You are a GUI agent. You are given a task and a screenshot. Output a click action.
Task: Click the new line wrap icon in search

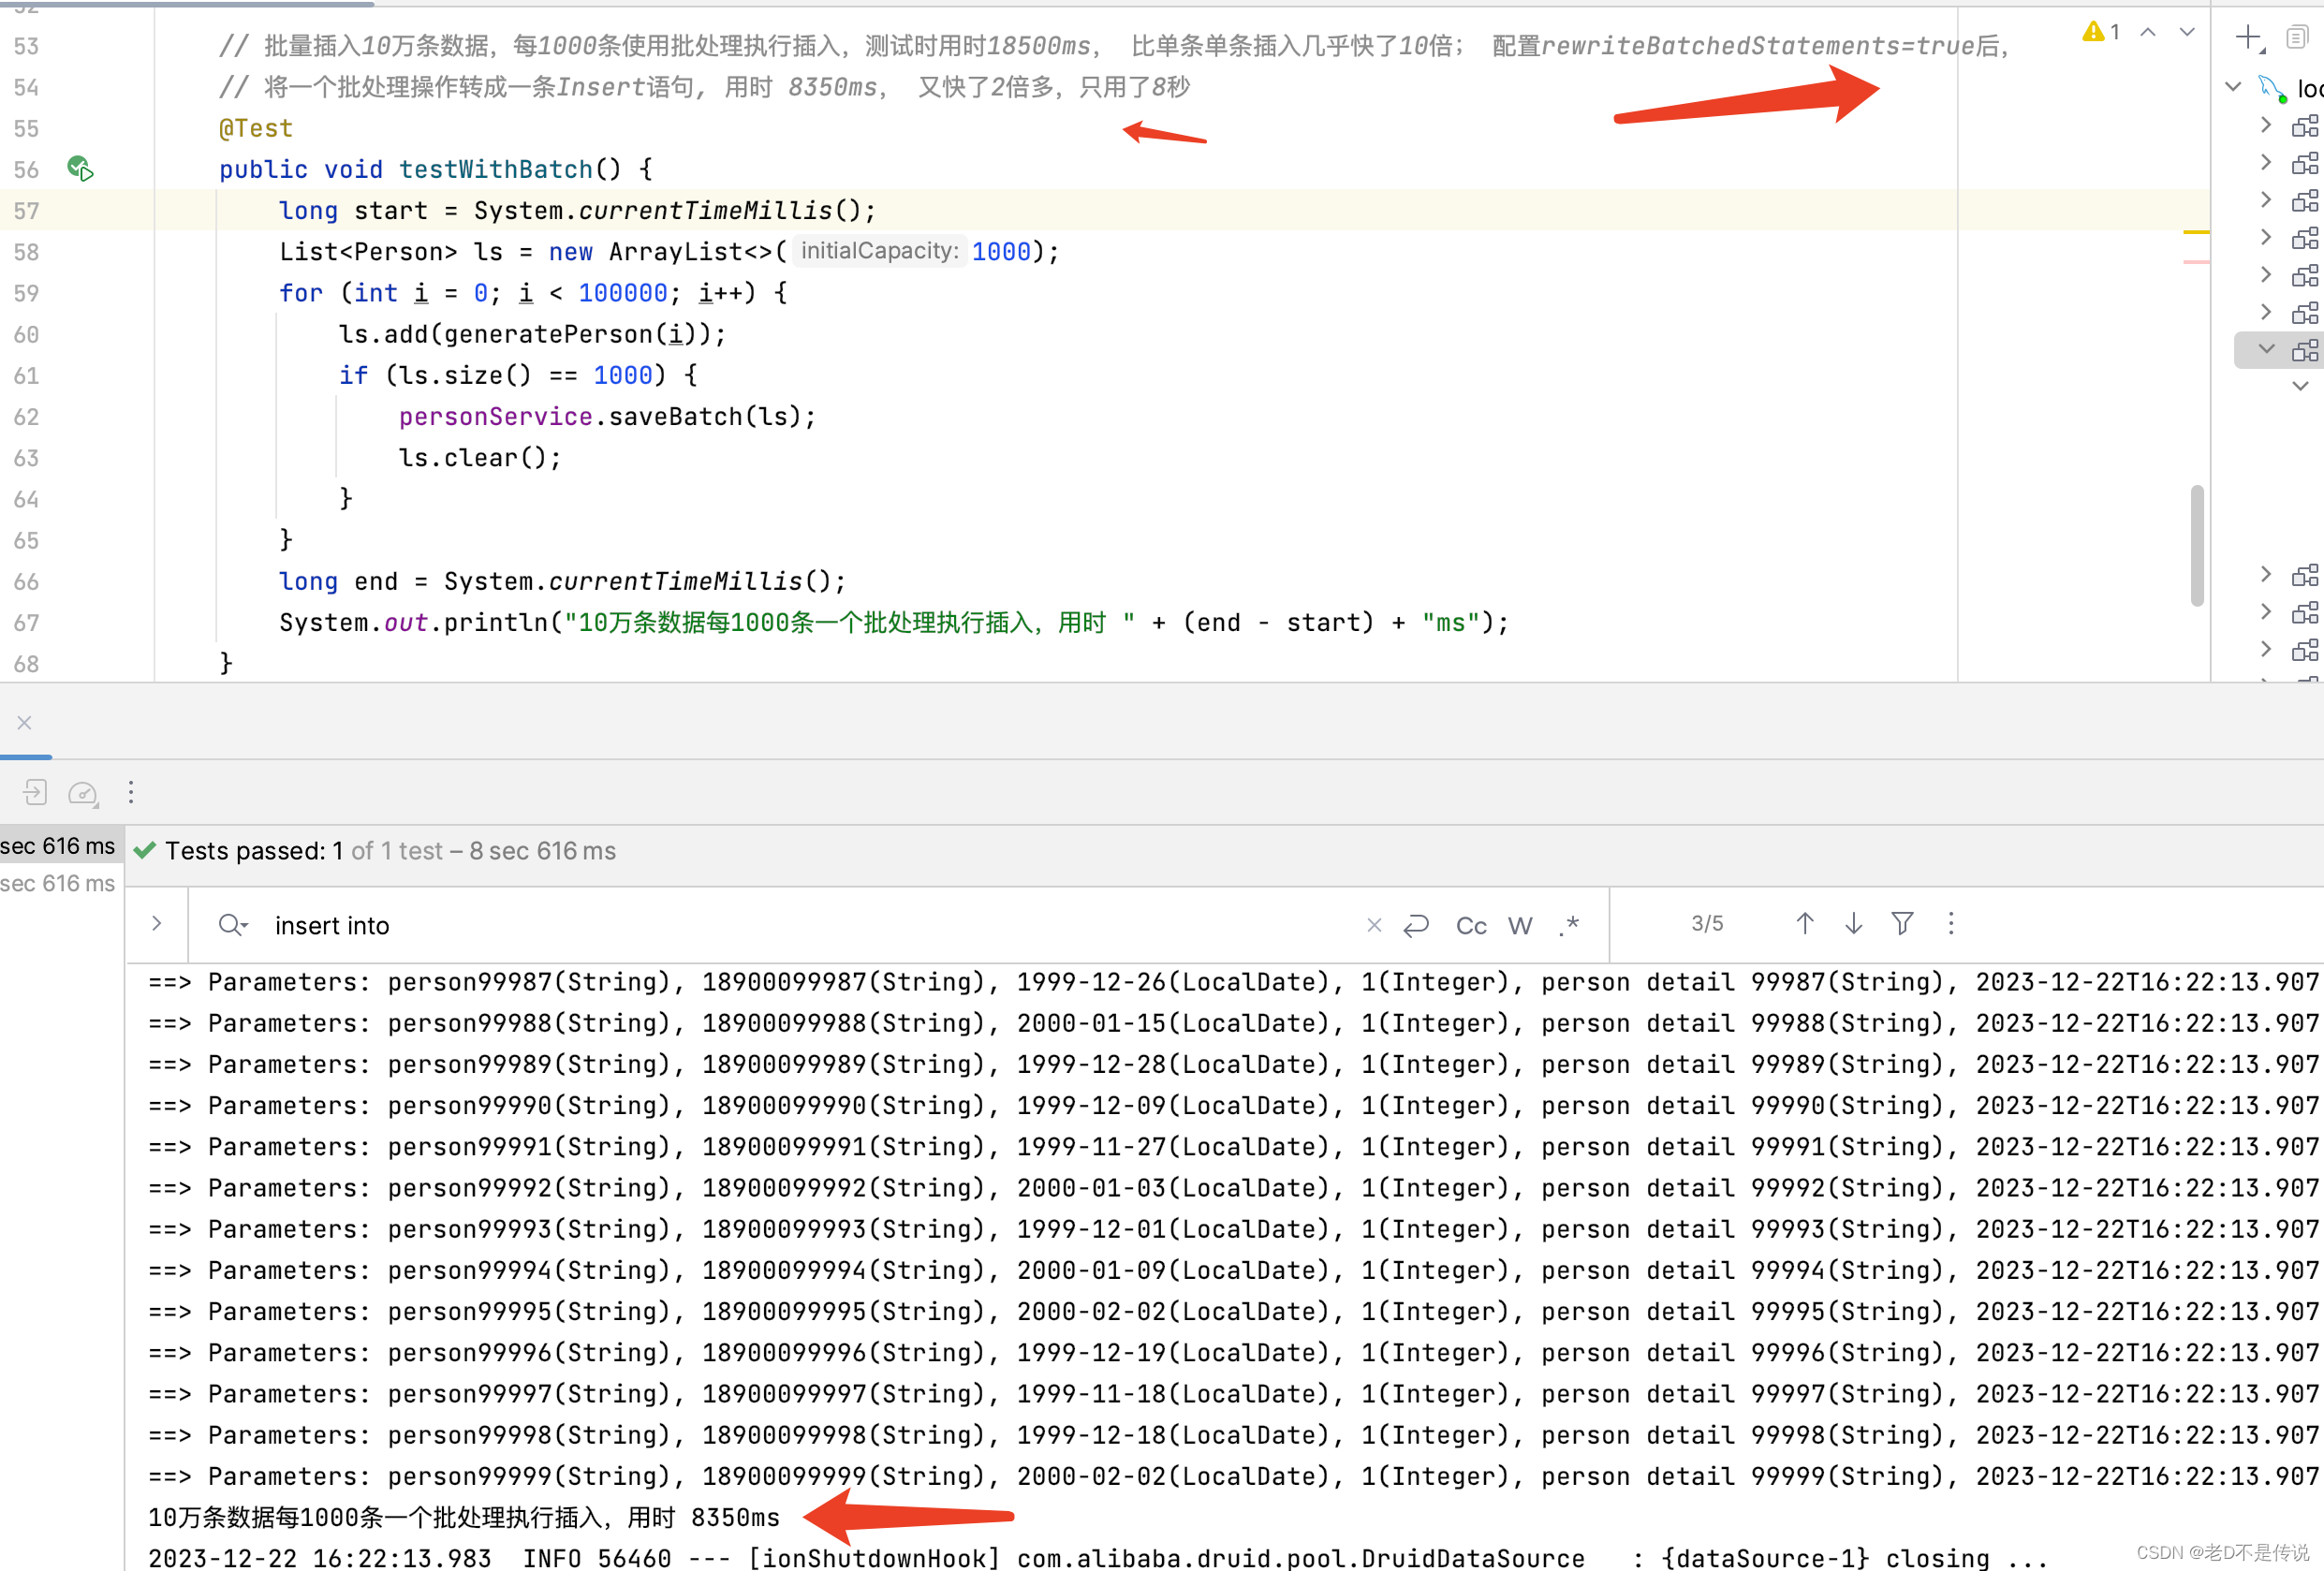click(x=1416, y=925)
